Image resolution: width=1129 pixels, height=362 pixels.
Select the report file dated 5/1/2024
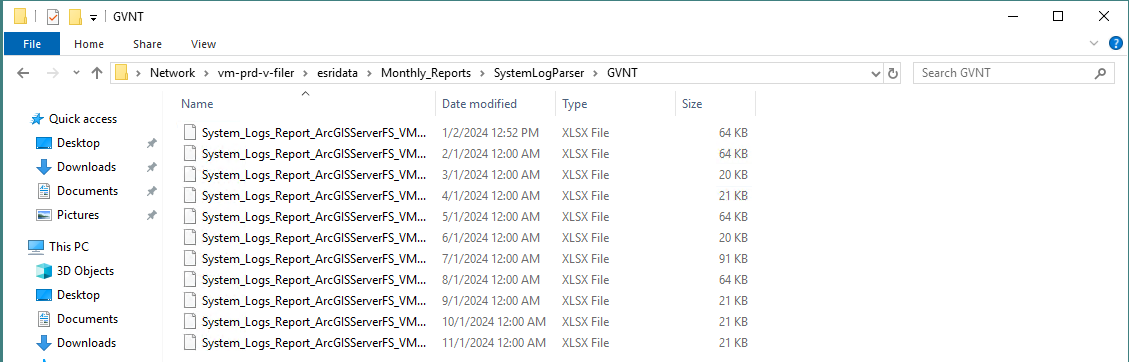click(x=466, y=216)
